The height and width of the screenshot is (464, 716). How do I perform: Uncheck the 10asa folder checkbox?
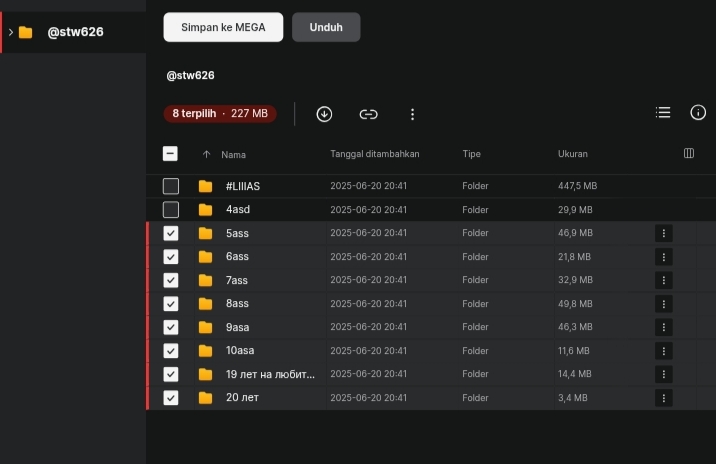click(x=171, y=351)
